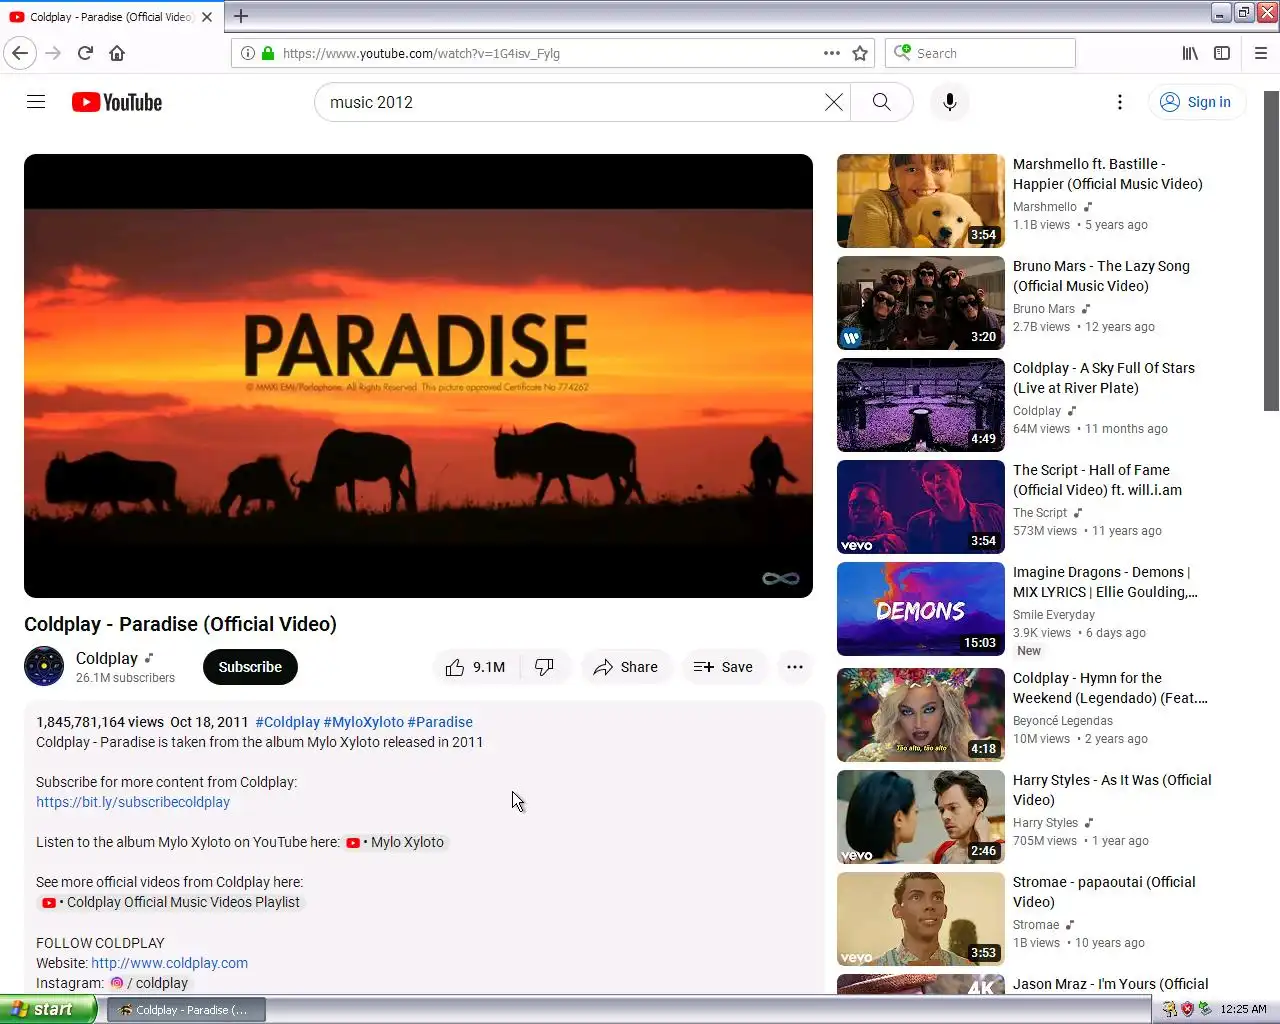Select Coldplay - Paradise taskbar window button

pyautogui.click(x=186, y=1010)
